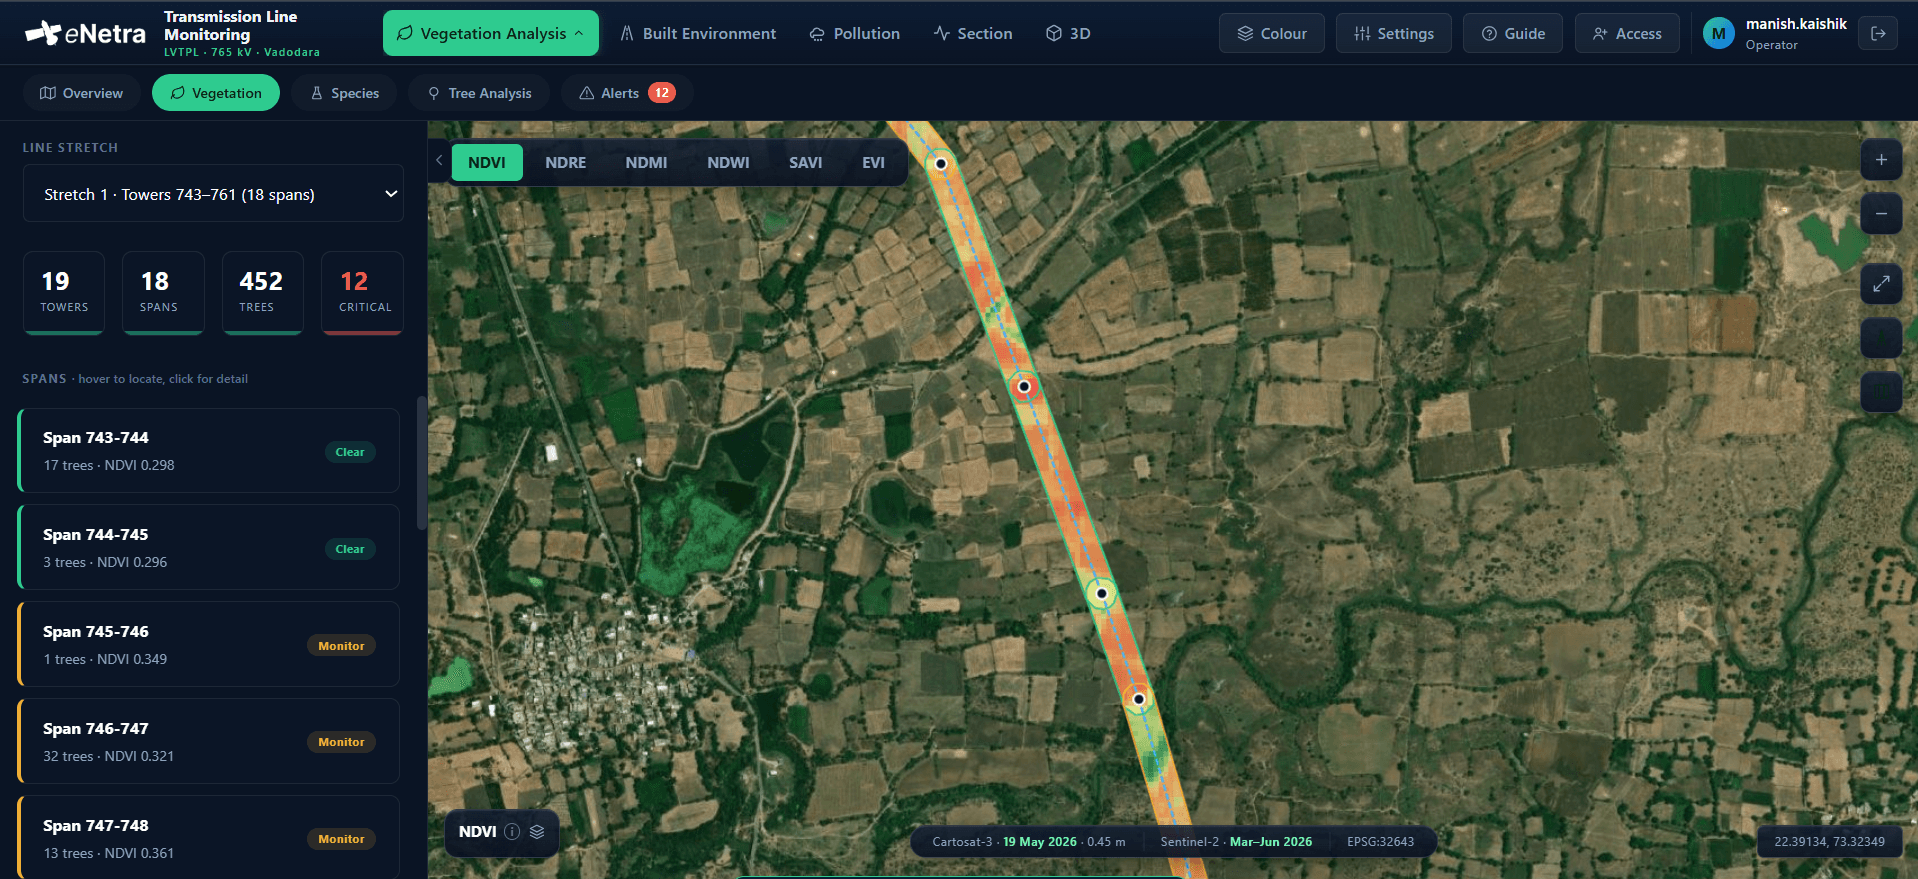Screen dimensions: 1918x879
Task: Open the Pollution module
Action: coord(855,33)
